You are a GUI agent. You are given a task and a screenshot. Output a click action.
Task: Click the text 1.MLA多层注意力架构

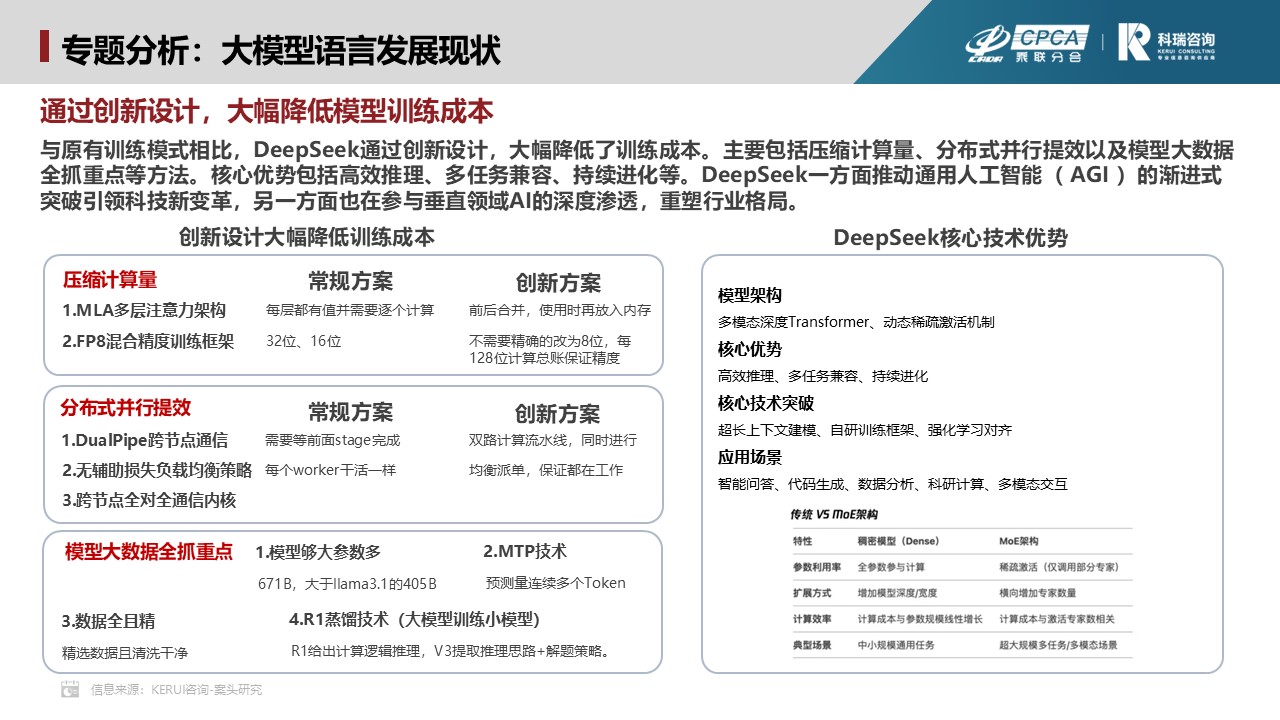click(x=144, y=310)
